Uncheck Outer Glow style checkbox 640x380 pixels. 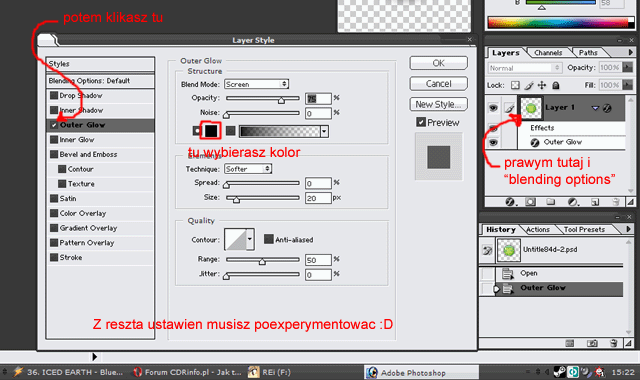(54, 125)
